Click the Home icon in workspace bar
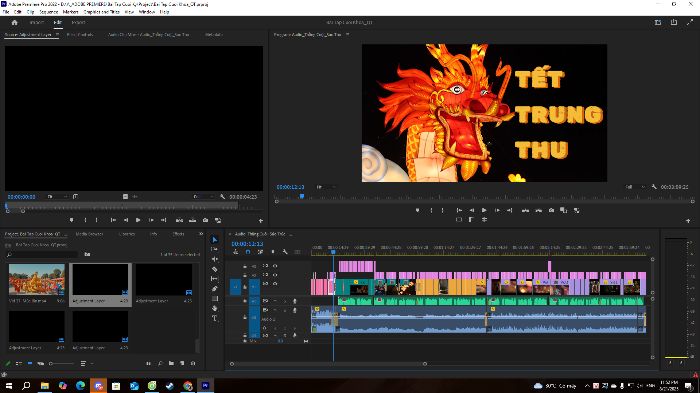Viewport: 700px width, 393px height. point(14,22)
